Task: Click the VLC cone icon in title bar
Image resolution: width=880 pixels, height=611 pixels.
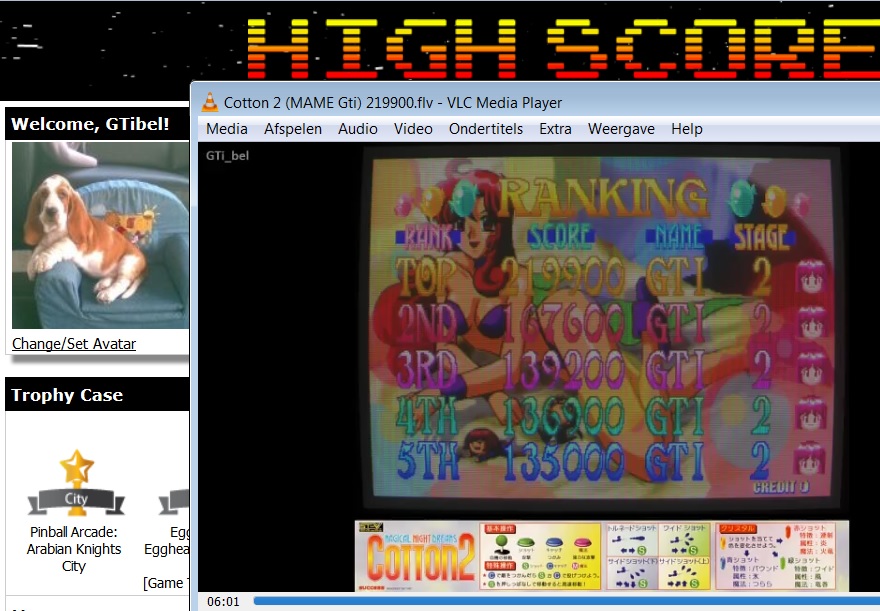Action: click(x=209, y=102)
